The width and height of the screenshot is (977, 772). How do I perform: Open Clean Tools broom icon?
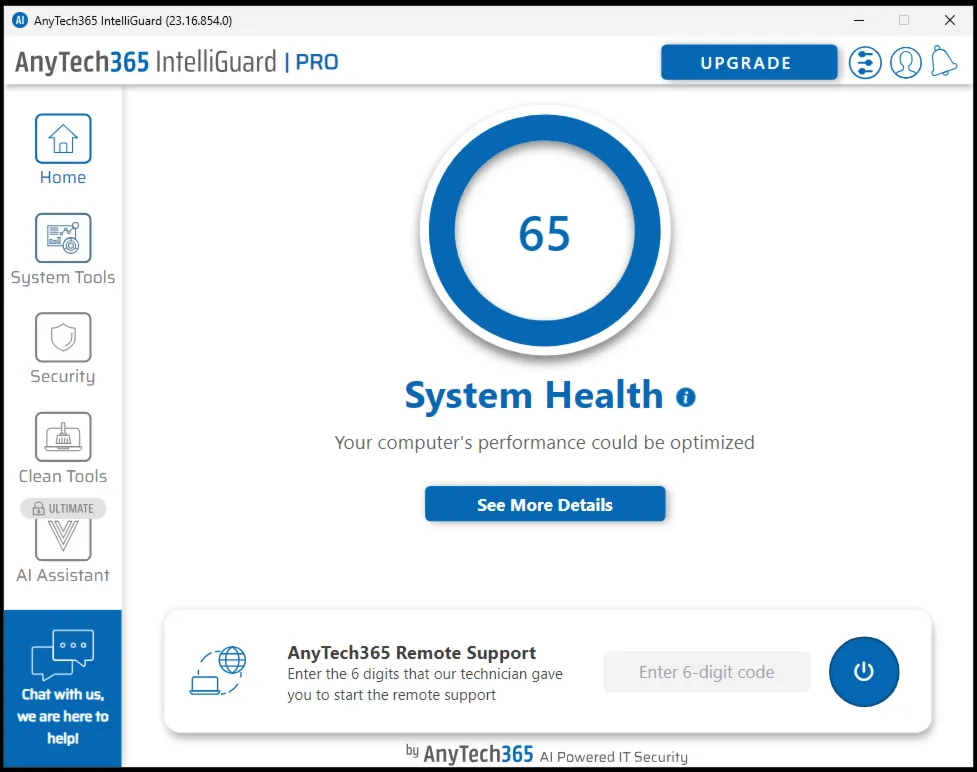point(63,437)
